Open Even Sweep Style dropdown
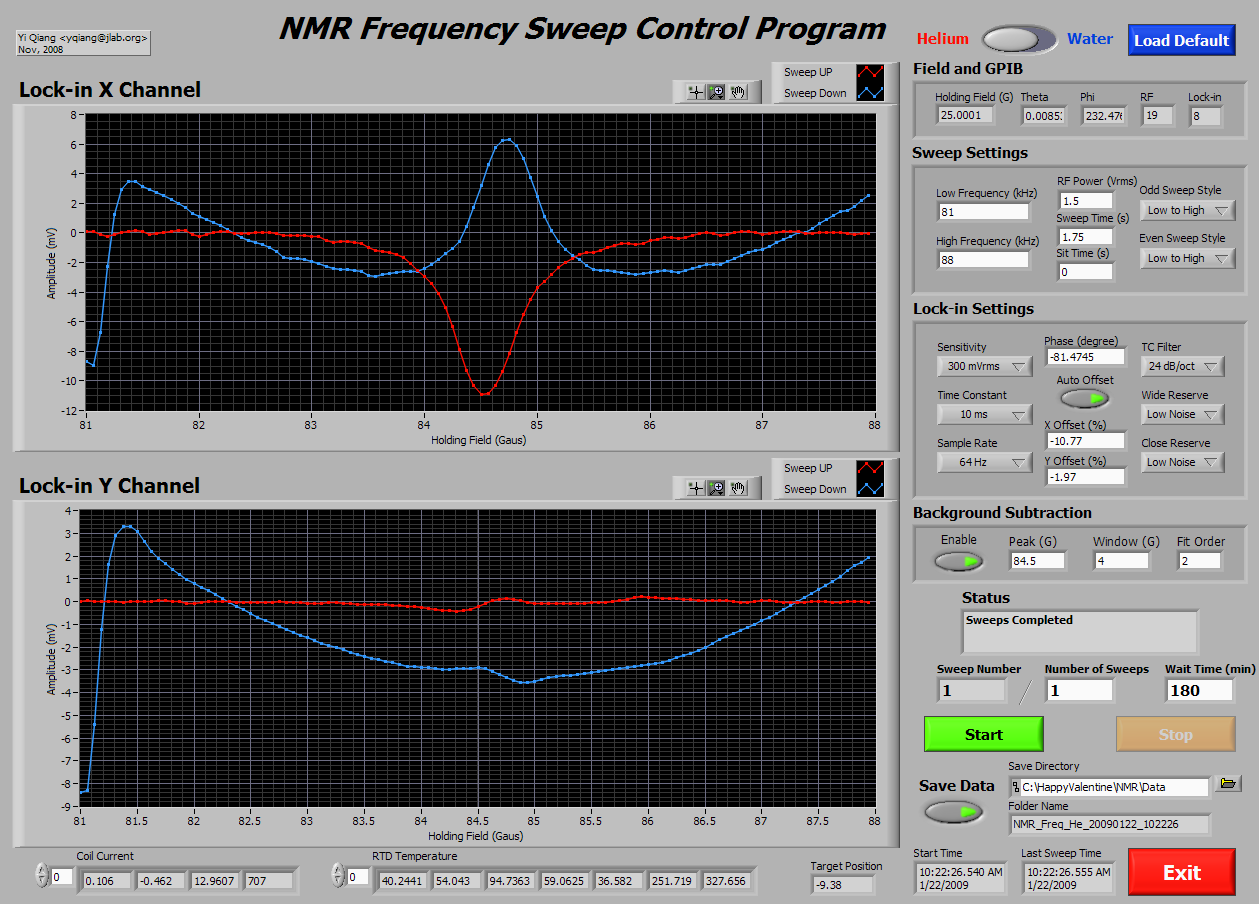Image resolution: width=1259 pixels, height=904 pixels. pyautogui.click(x=1187, y=259)
